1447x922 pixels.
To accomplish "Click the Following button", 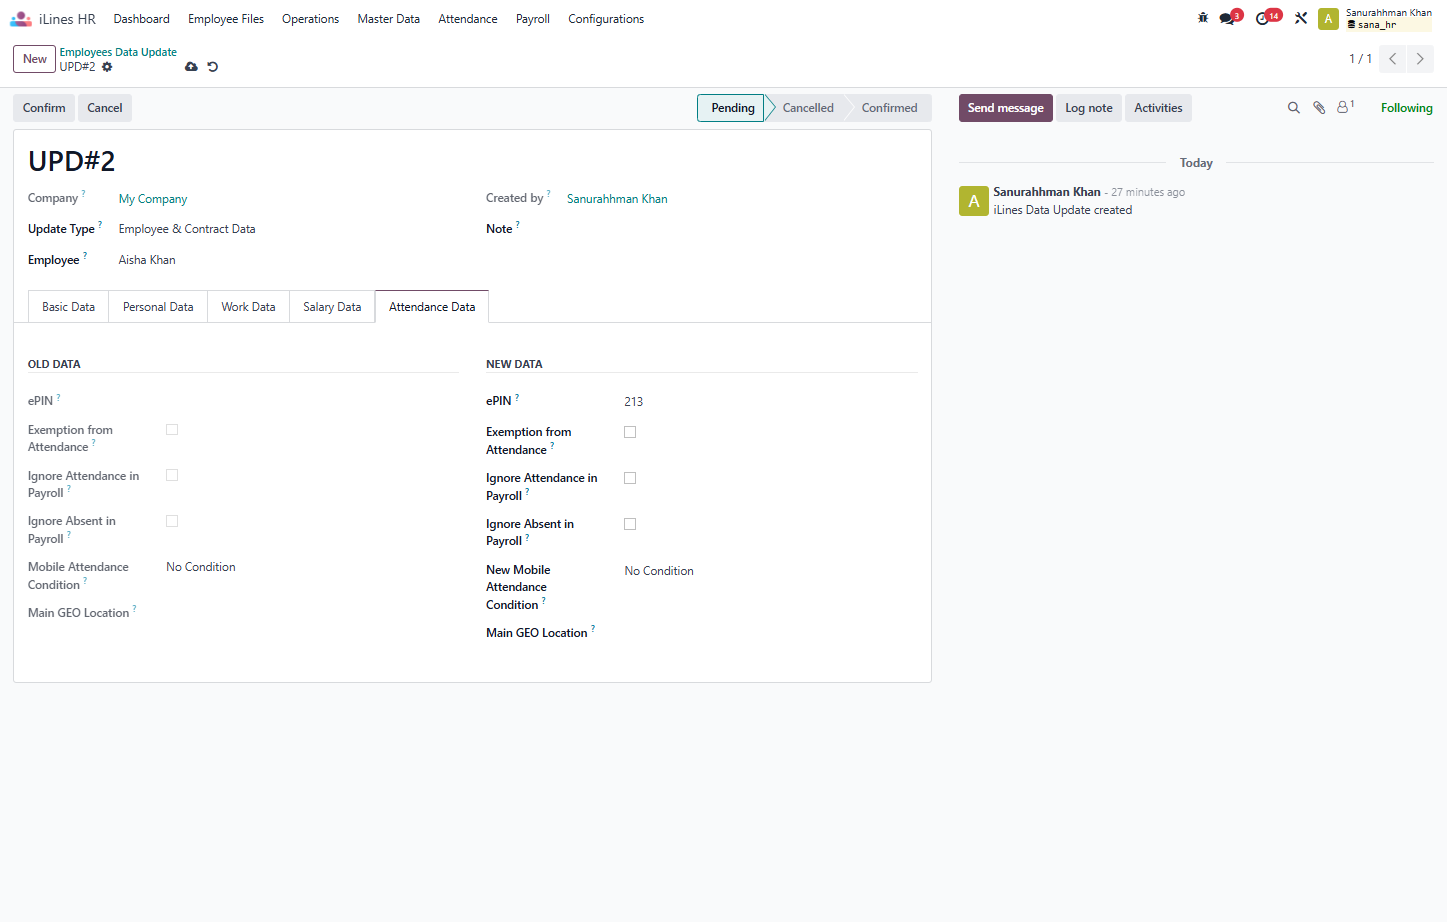I will [x=1406, y=108].
